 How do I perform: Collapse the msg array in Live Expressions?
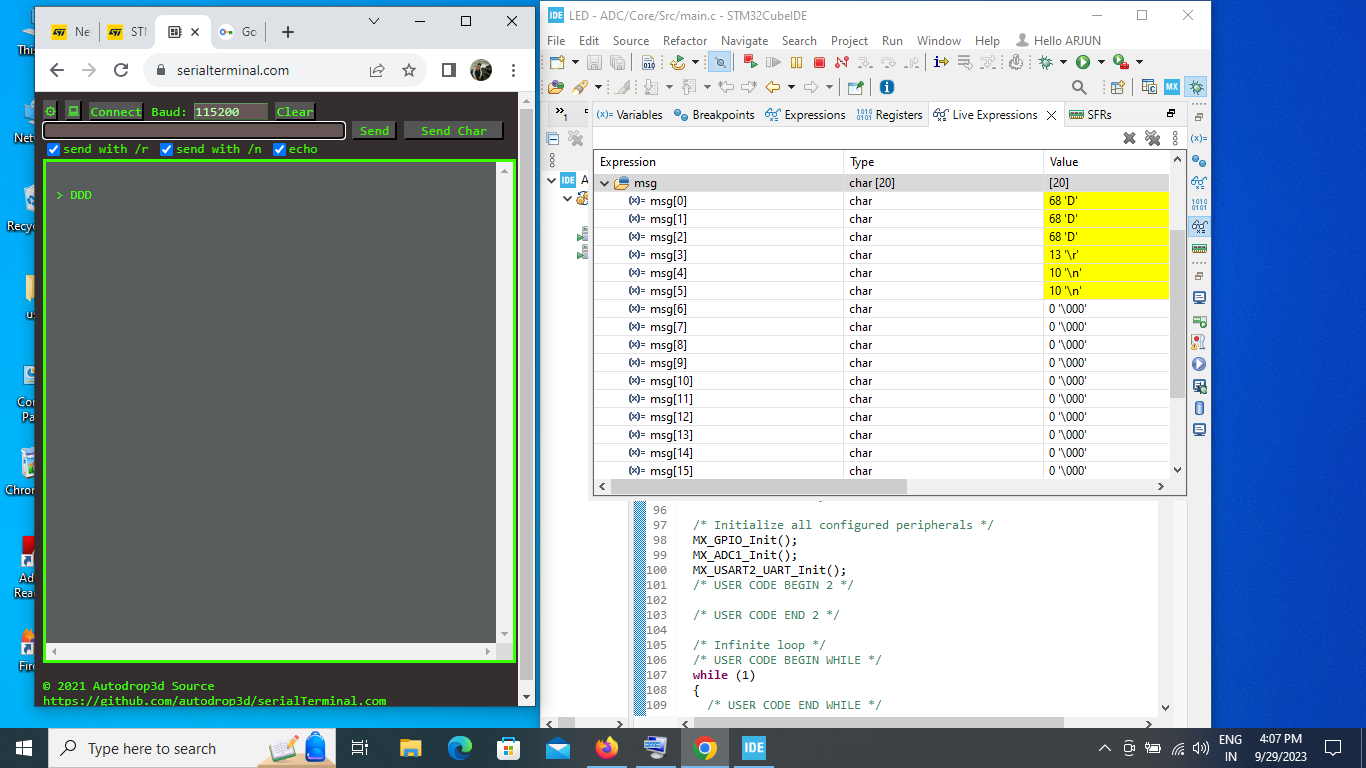[604, 182]
